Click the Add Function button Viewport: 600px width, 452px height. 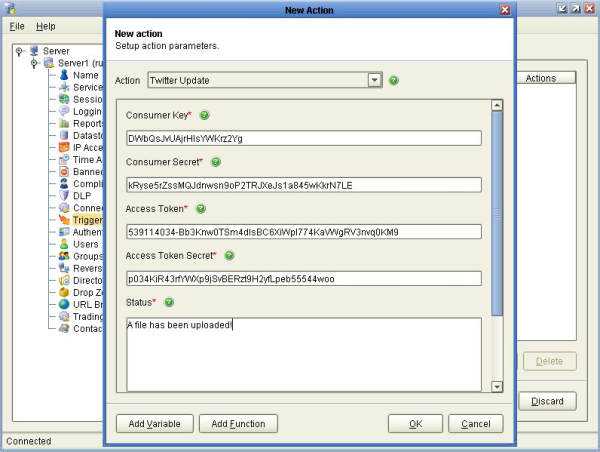(238, 424)
